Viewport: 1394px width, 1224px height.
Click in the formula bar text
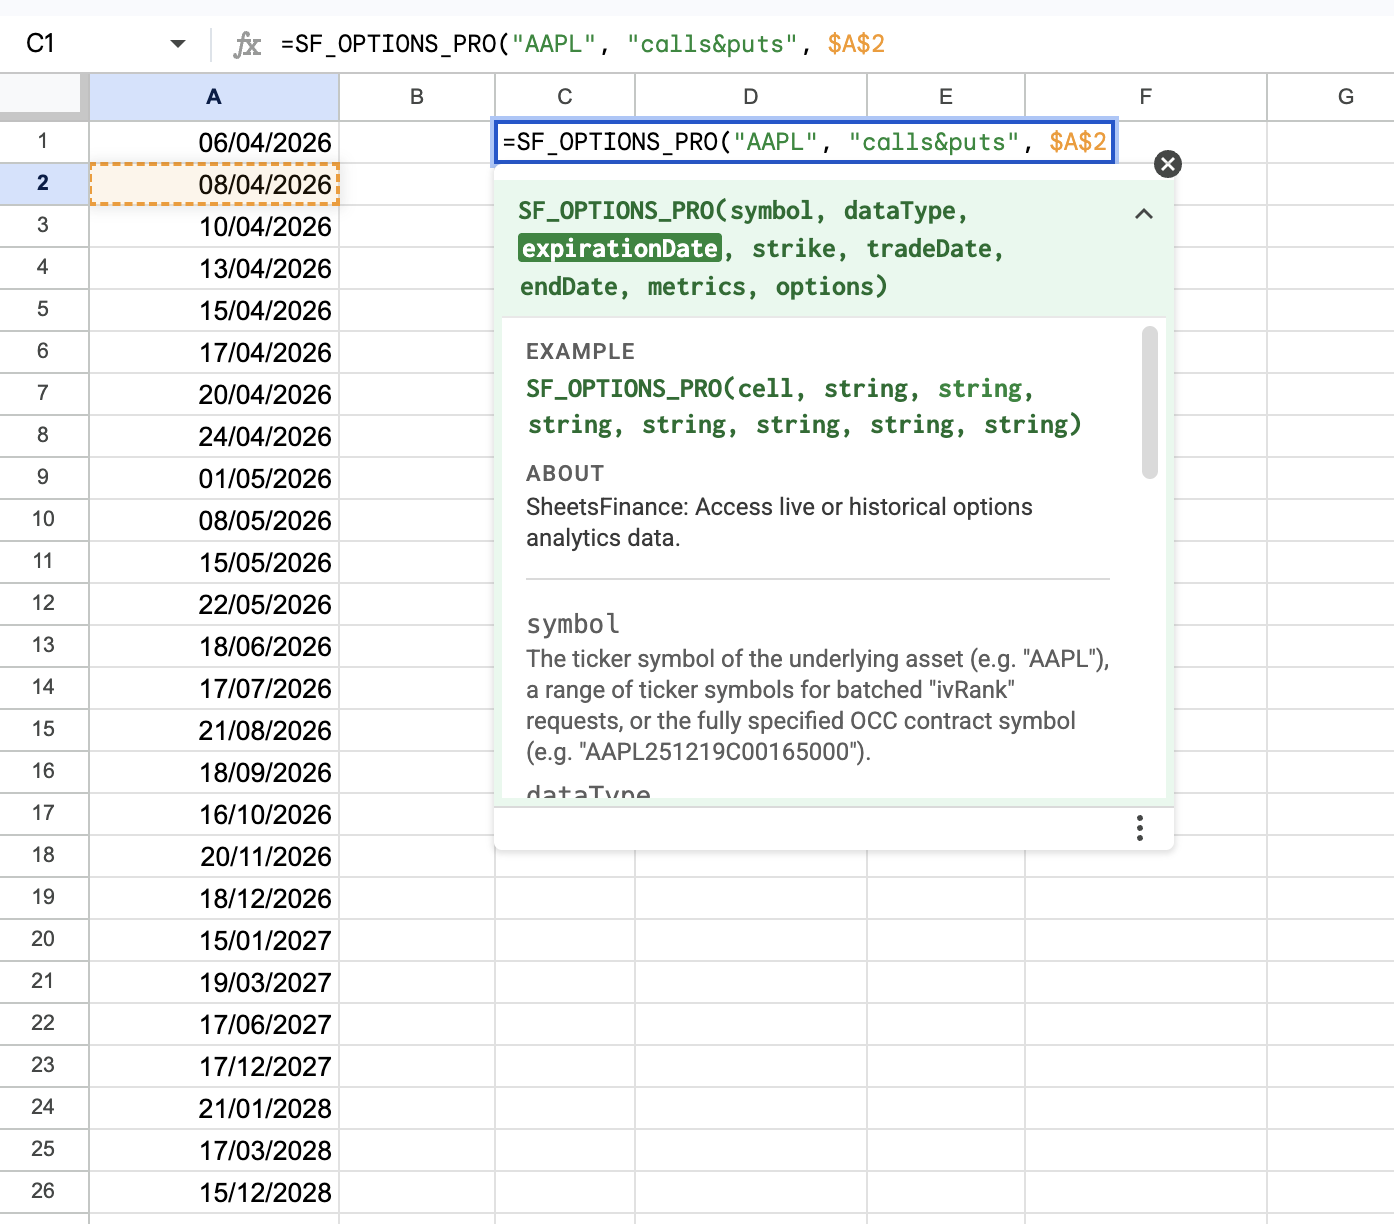pos(583,44)
